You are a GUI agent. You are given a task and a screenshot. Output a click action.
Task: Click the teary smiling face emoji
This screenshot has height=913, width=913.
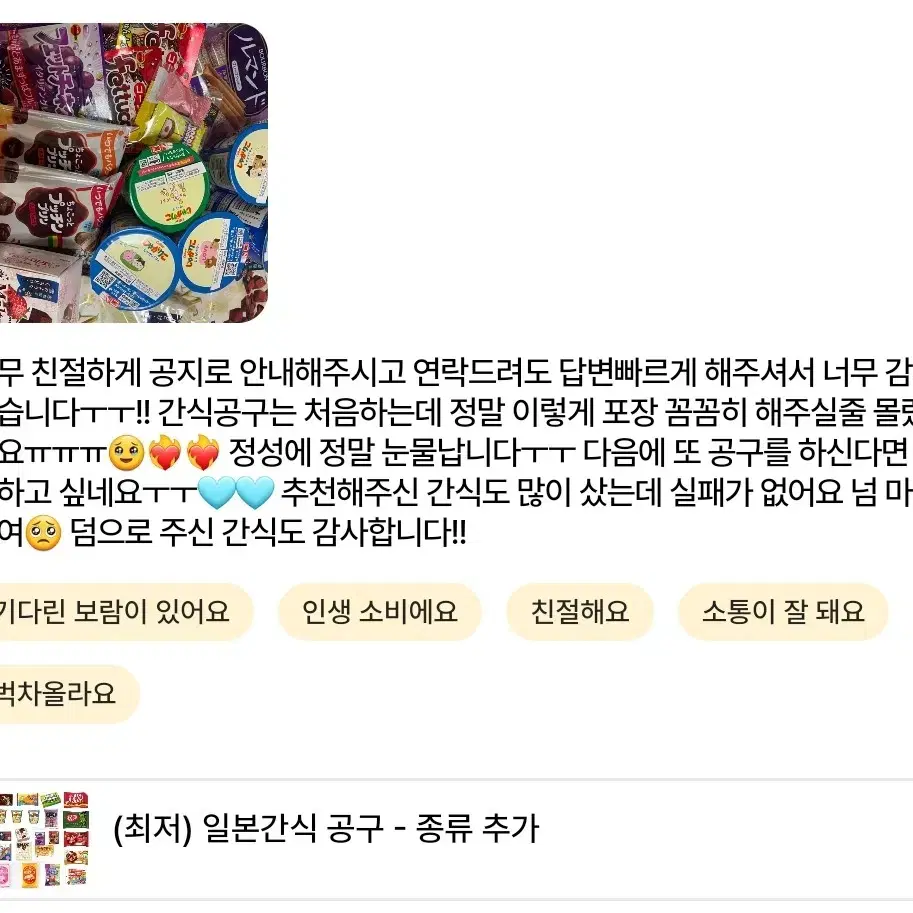[126, 453]
